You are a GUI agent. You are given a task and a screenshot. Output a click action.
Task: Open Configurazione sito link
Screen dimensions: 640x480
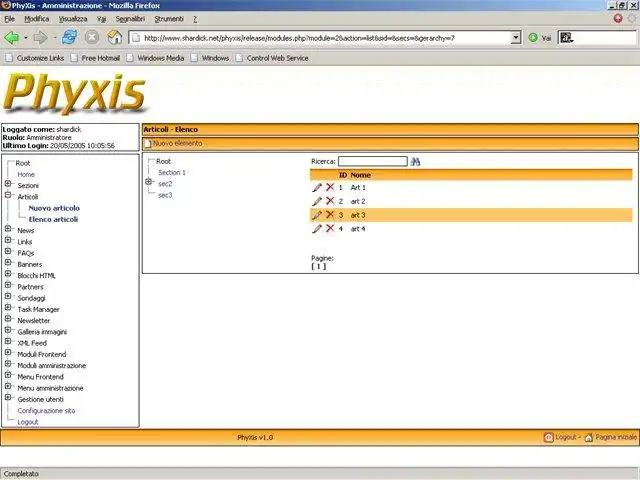46,411
